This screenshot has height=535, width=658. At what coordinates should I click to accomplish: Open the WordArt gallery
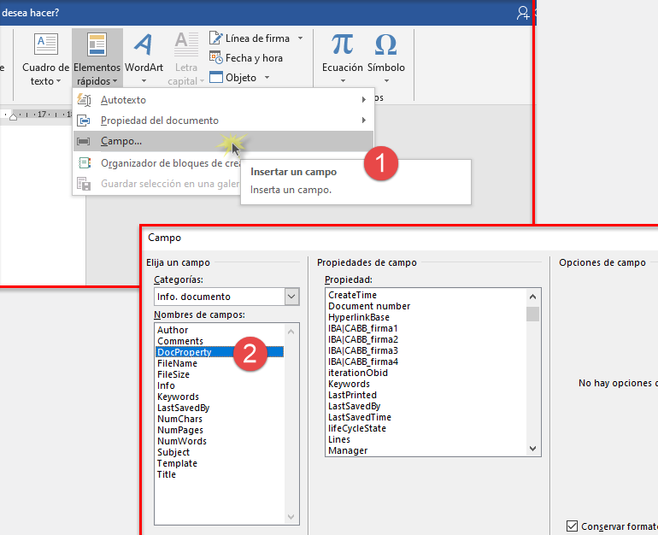pos(144,59)
